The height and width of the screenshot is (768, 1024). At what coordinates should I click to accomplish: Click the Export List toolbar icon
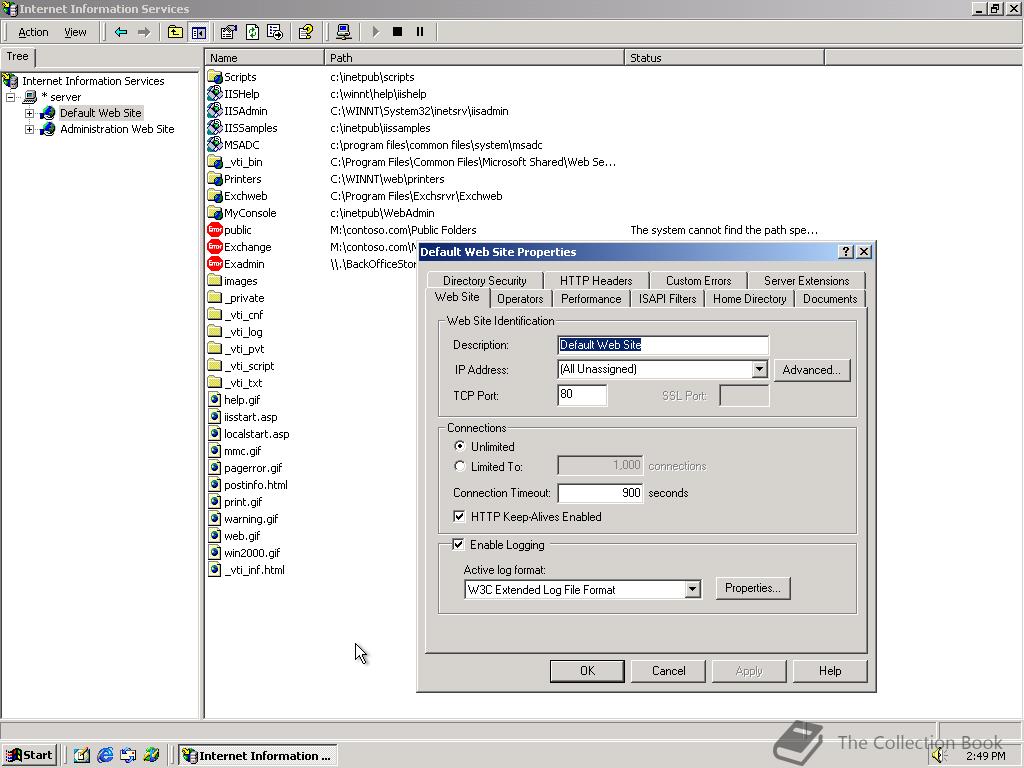(x=275, y=32)
